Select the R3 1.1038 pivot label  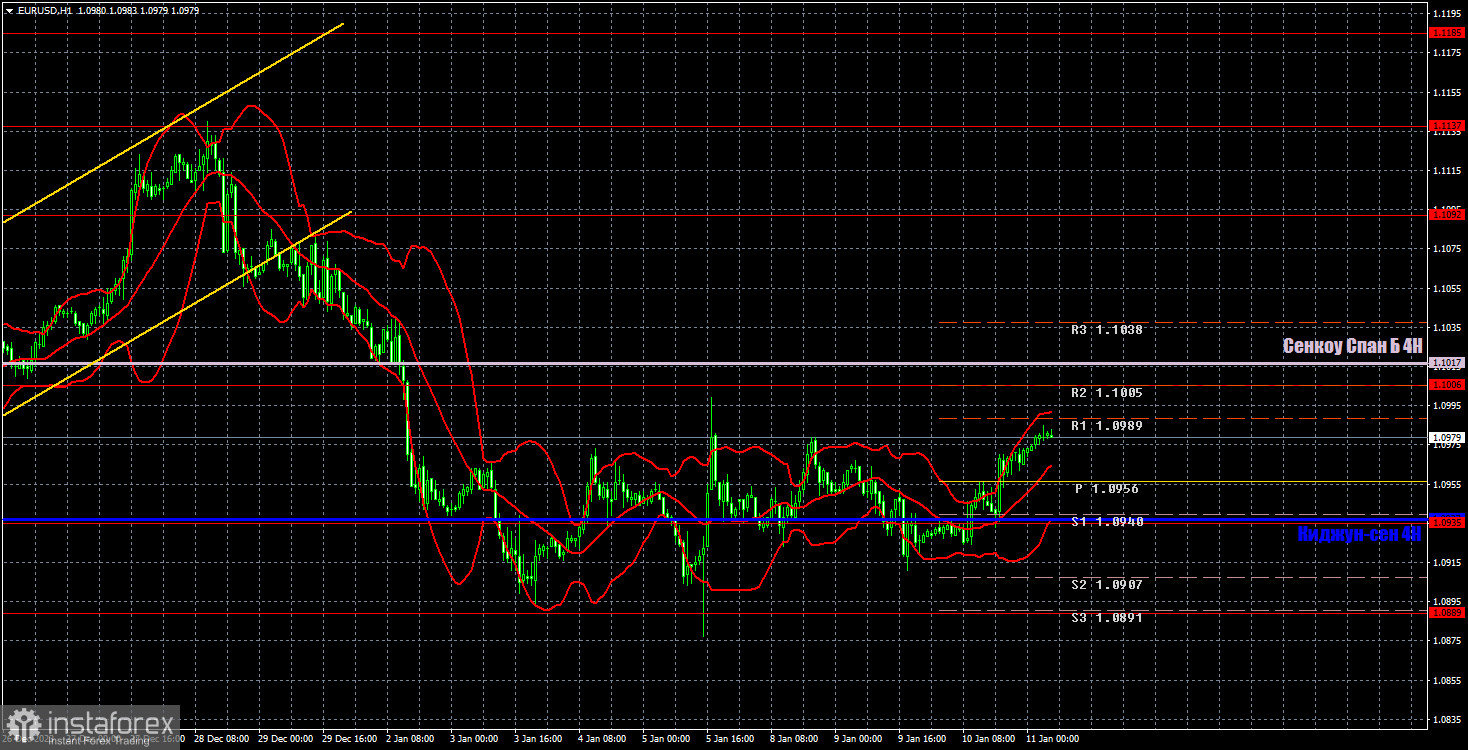[1107, 329]
